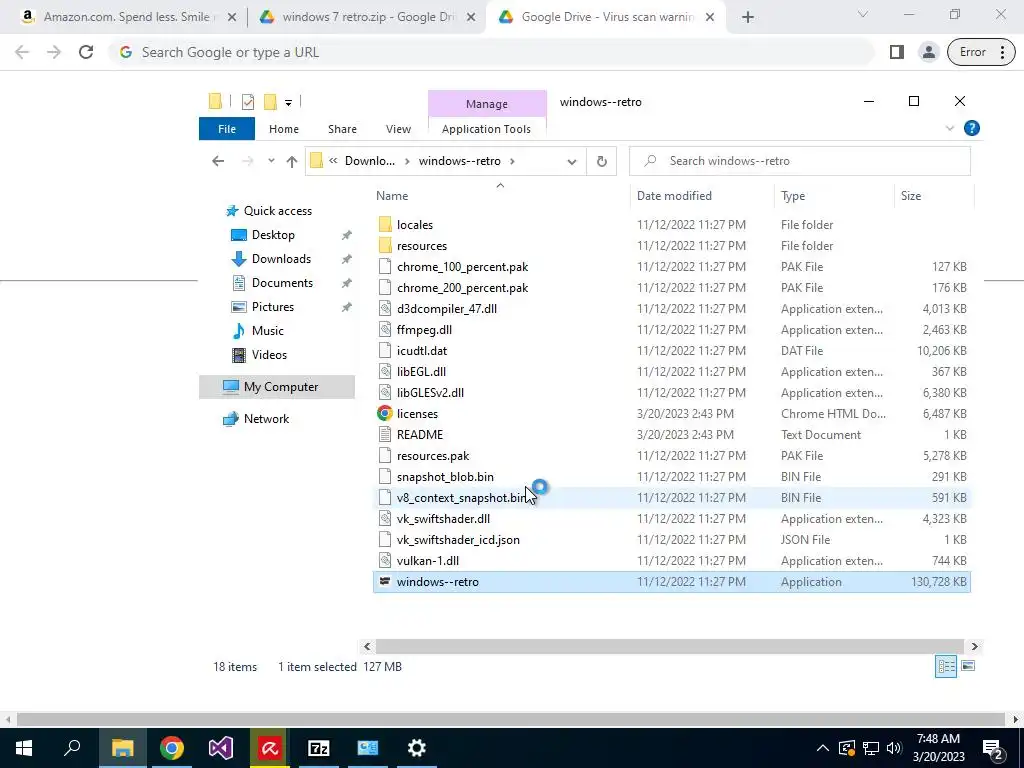Click the volume speaker tray icon

(894, 748)
